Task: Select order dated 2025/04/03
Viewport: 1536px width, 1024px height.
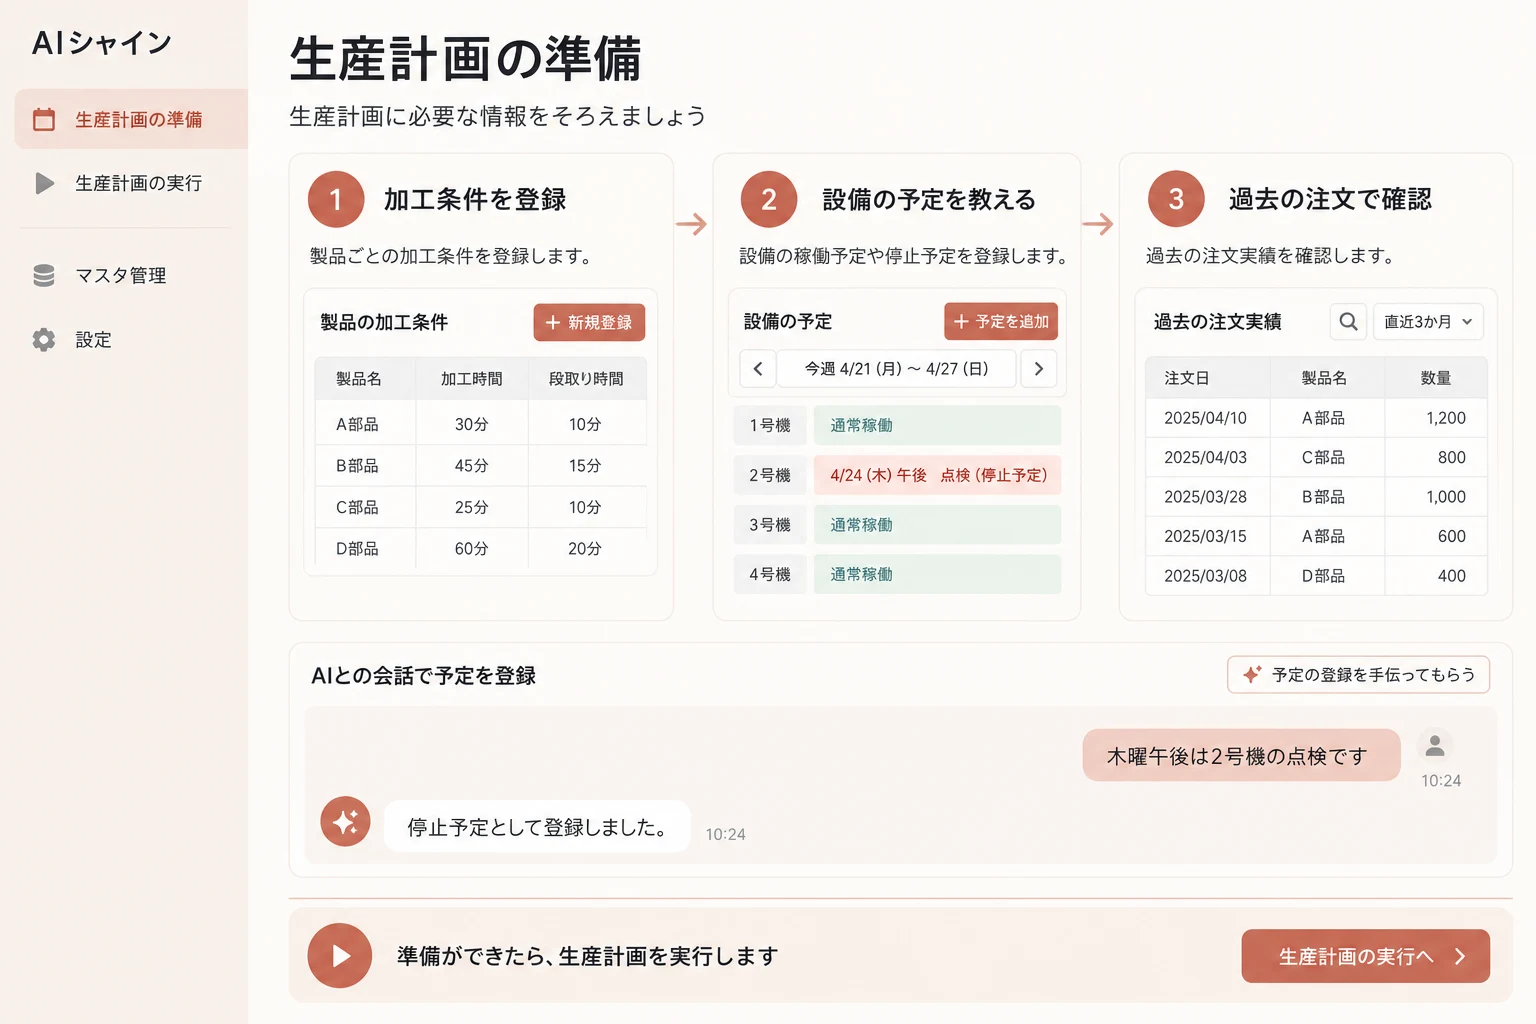Action: 1316,457
